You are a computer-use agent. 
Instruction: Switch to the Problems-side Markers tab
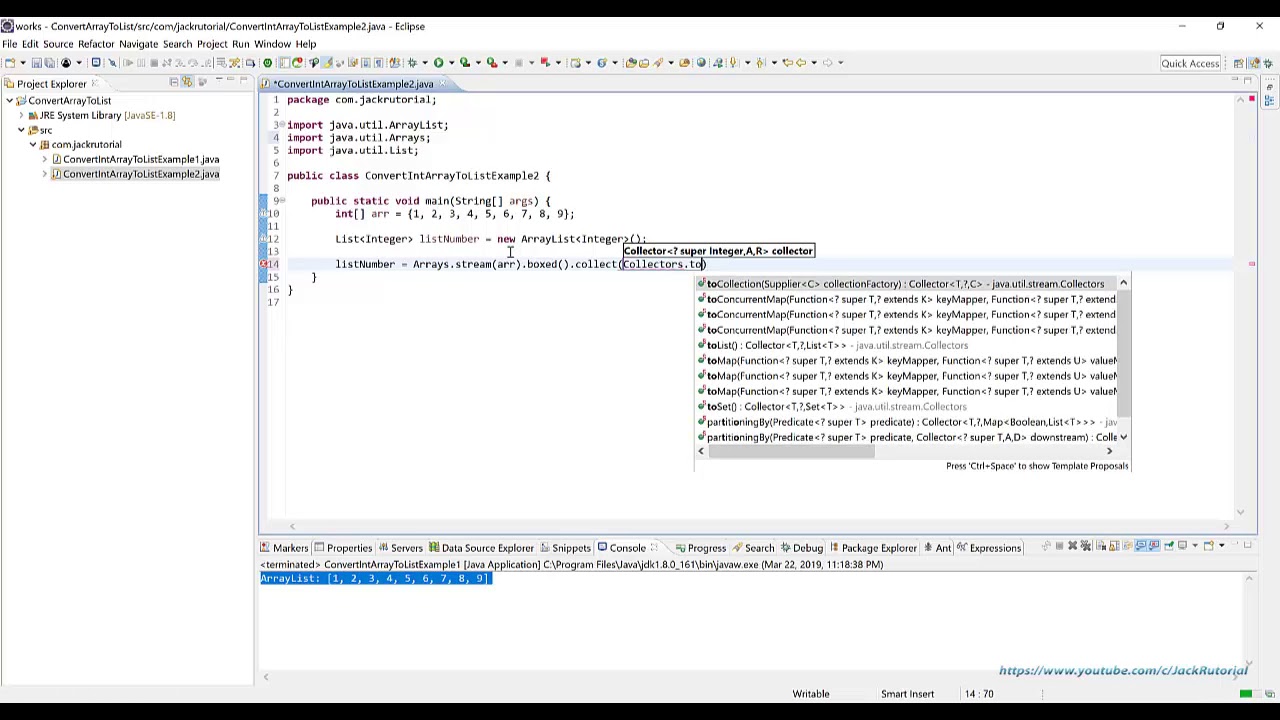point(284,548)
